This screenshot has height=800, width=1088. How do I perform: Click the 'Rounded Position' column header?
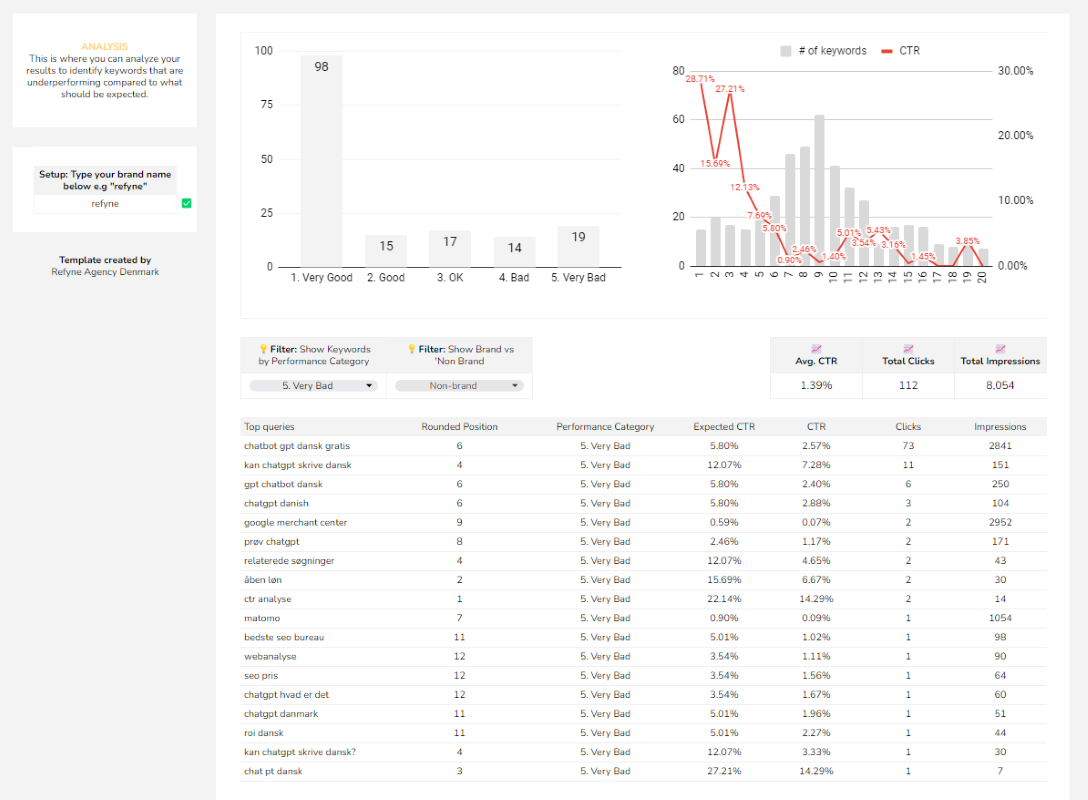459,427
